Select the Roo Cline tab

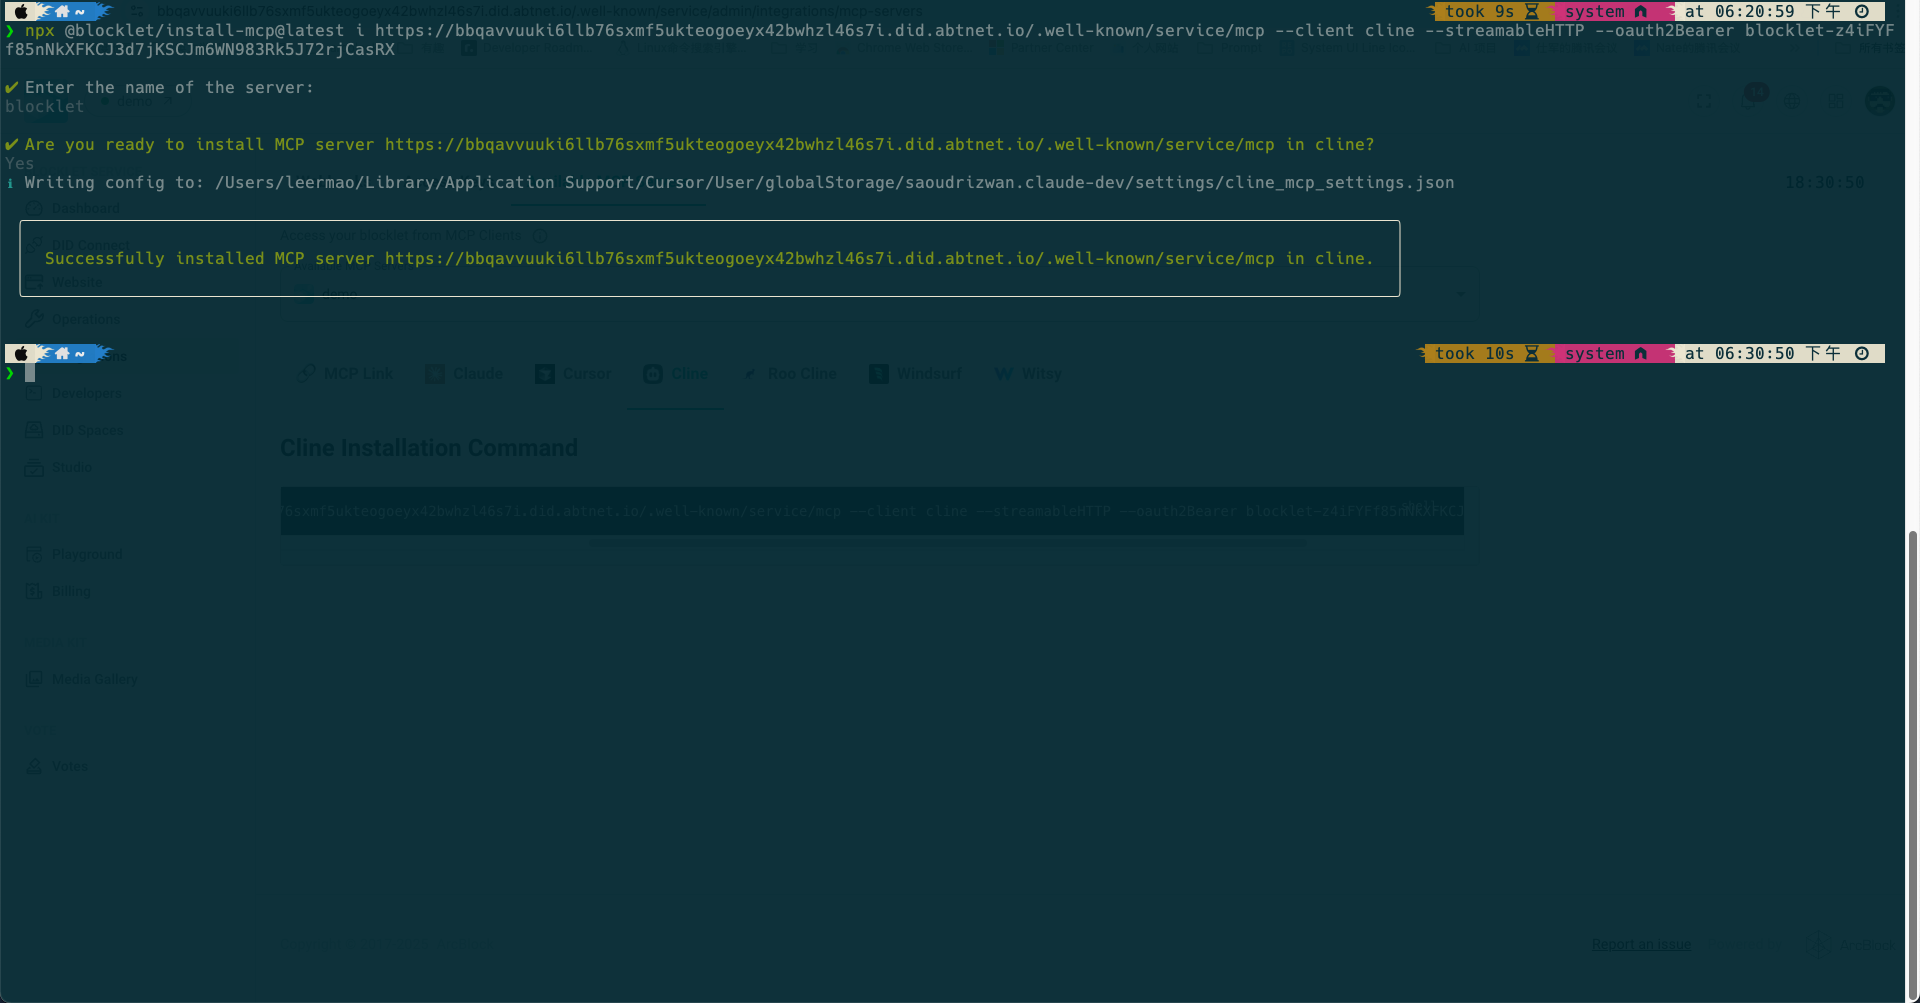pyautogui.click(x=790, y=374)
